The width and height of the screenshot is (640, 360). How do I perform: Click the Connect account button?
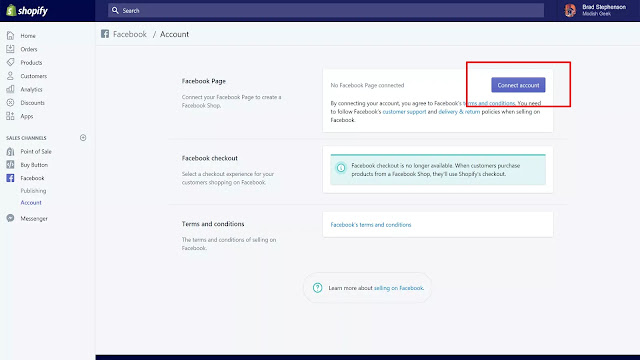[518, 85]
